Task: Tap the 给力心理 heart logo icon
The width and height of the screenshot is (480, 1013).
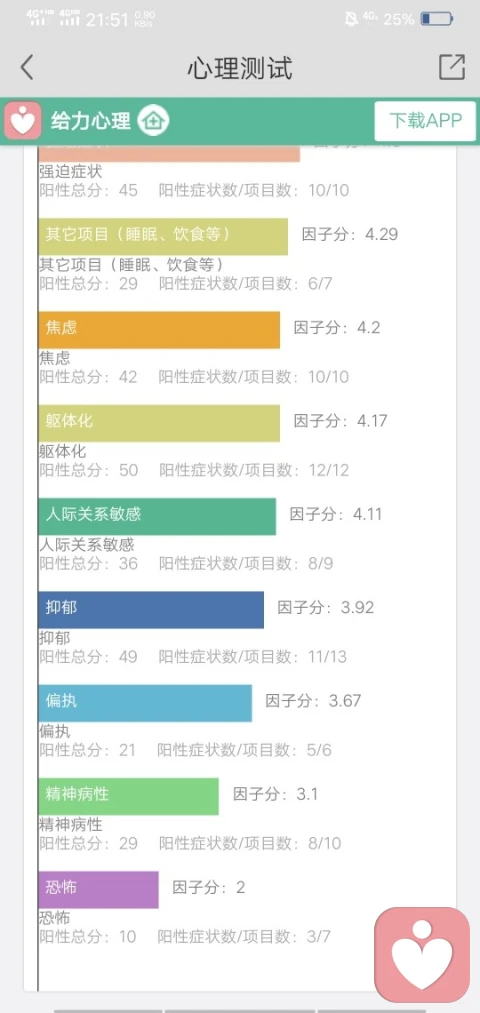Action: pyautogui.click(x=23, y=121)
